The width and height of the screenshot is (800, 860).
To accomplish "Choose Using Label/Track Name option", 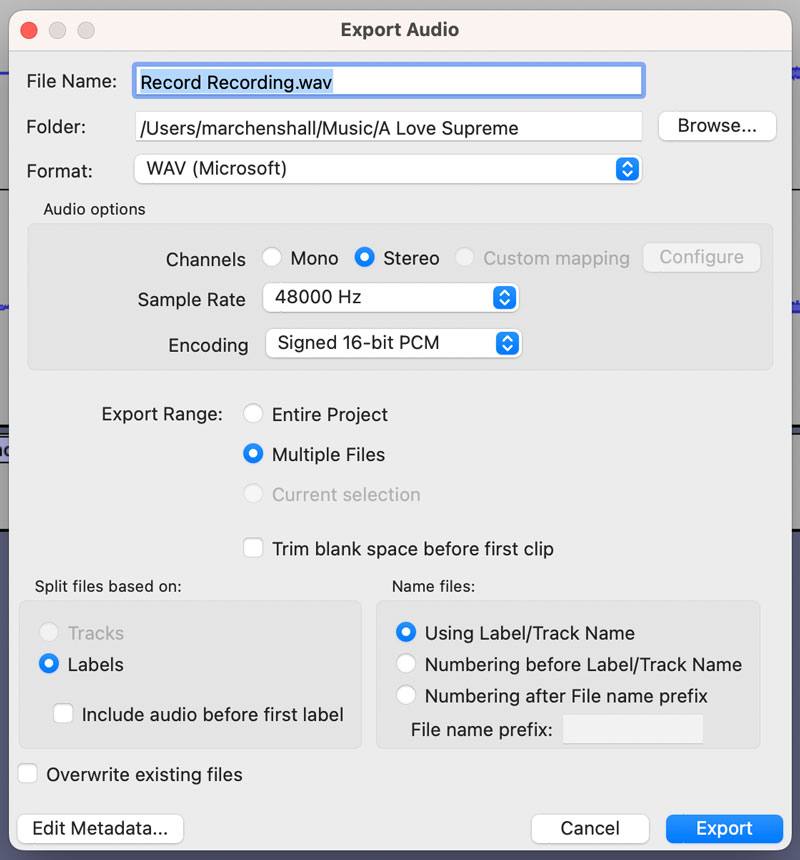I will point(406,633).
